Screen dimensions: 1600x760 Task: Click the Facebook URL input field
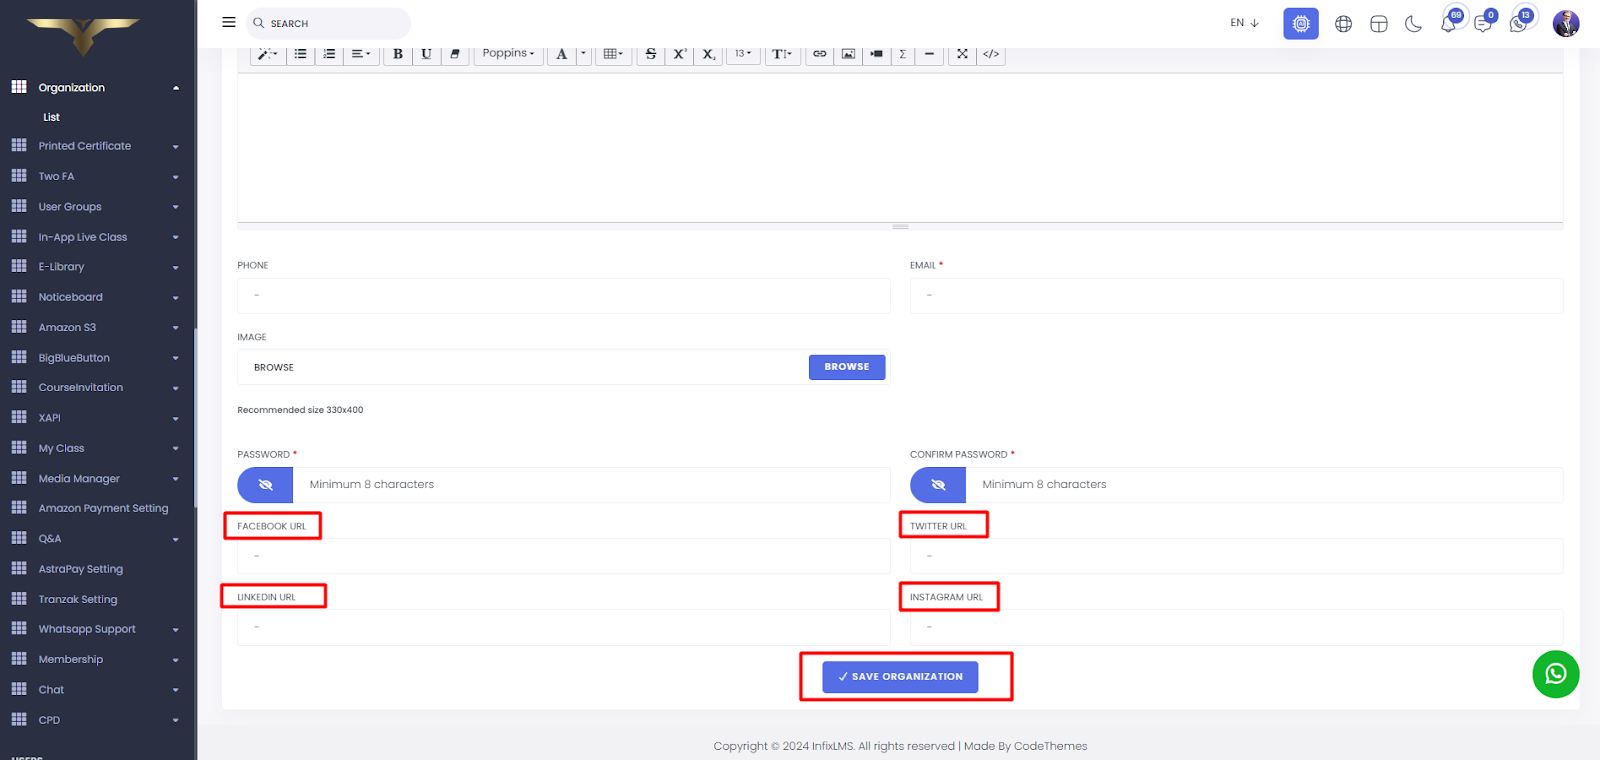point(563,556)
